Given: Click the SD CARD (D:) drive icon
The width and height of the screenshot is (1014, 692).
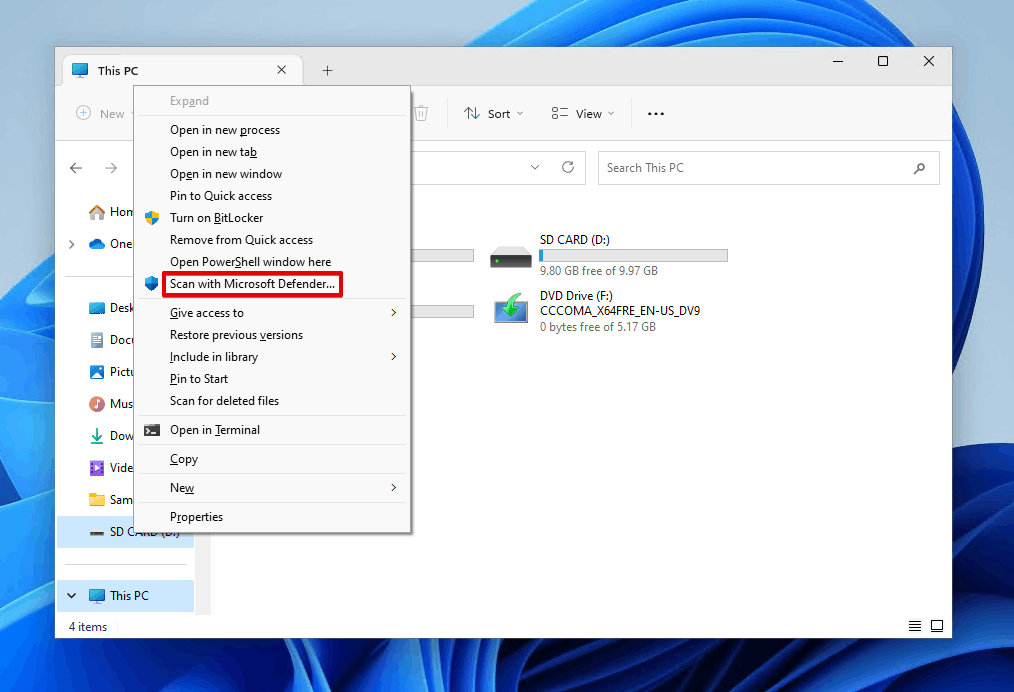Looking at the screenshot, I should (x=511, y=257).
